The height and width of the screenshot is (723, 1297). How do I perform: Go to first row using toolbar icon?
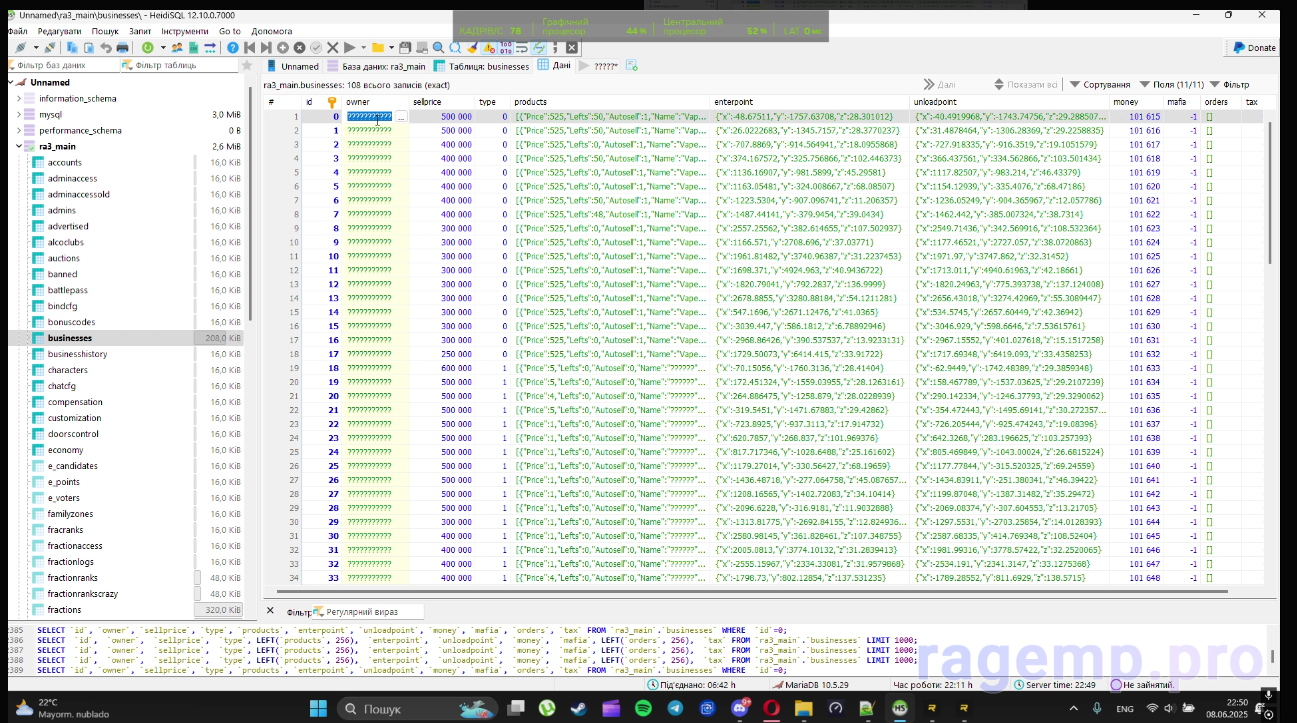coord(251,47)
